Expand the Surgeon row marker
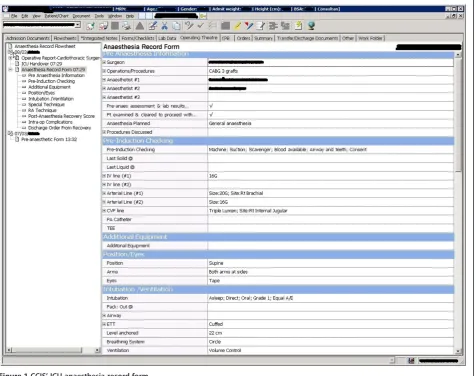Image resolution: width=476 pixels, height=376 pixels. [x=104, y=62]
